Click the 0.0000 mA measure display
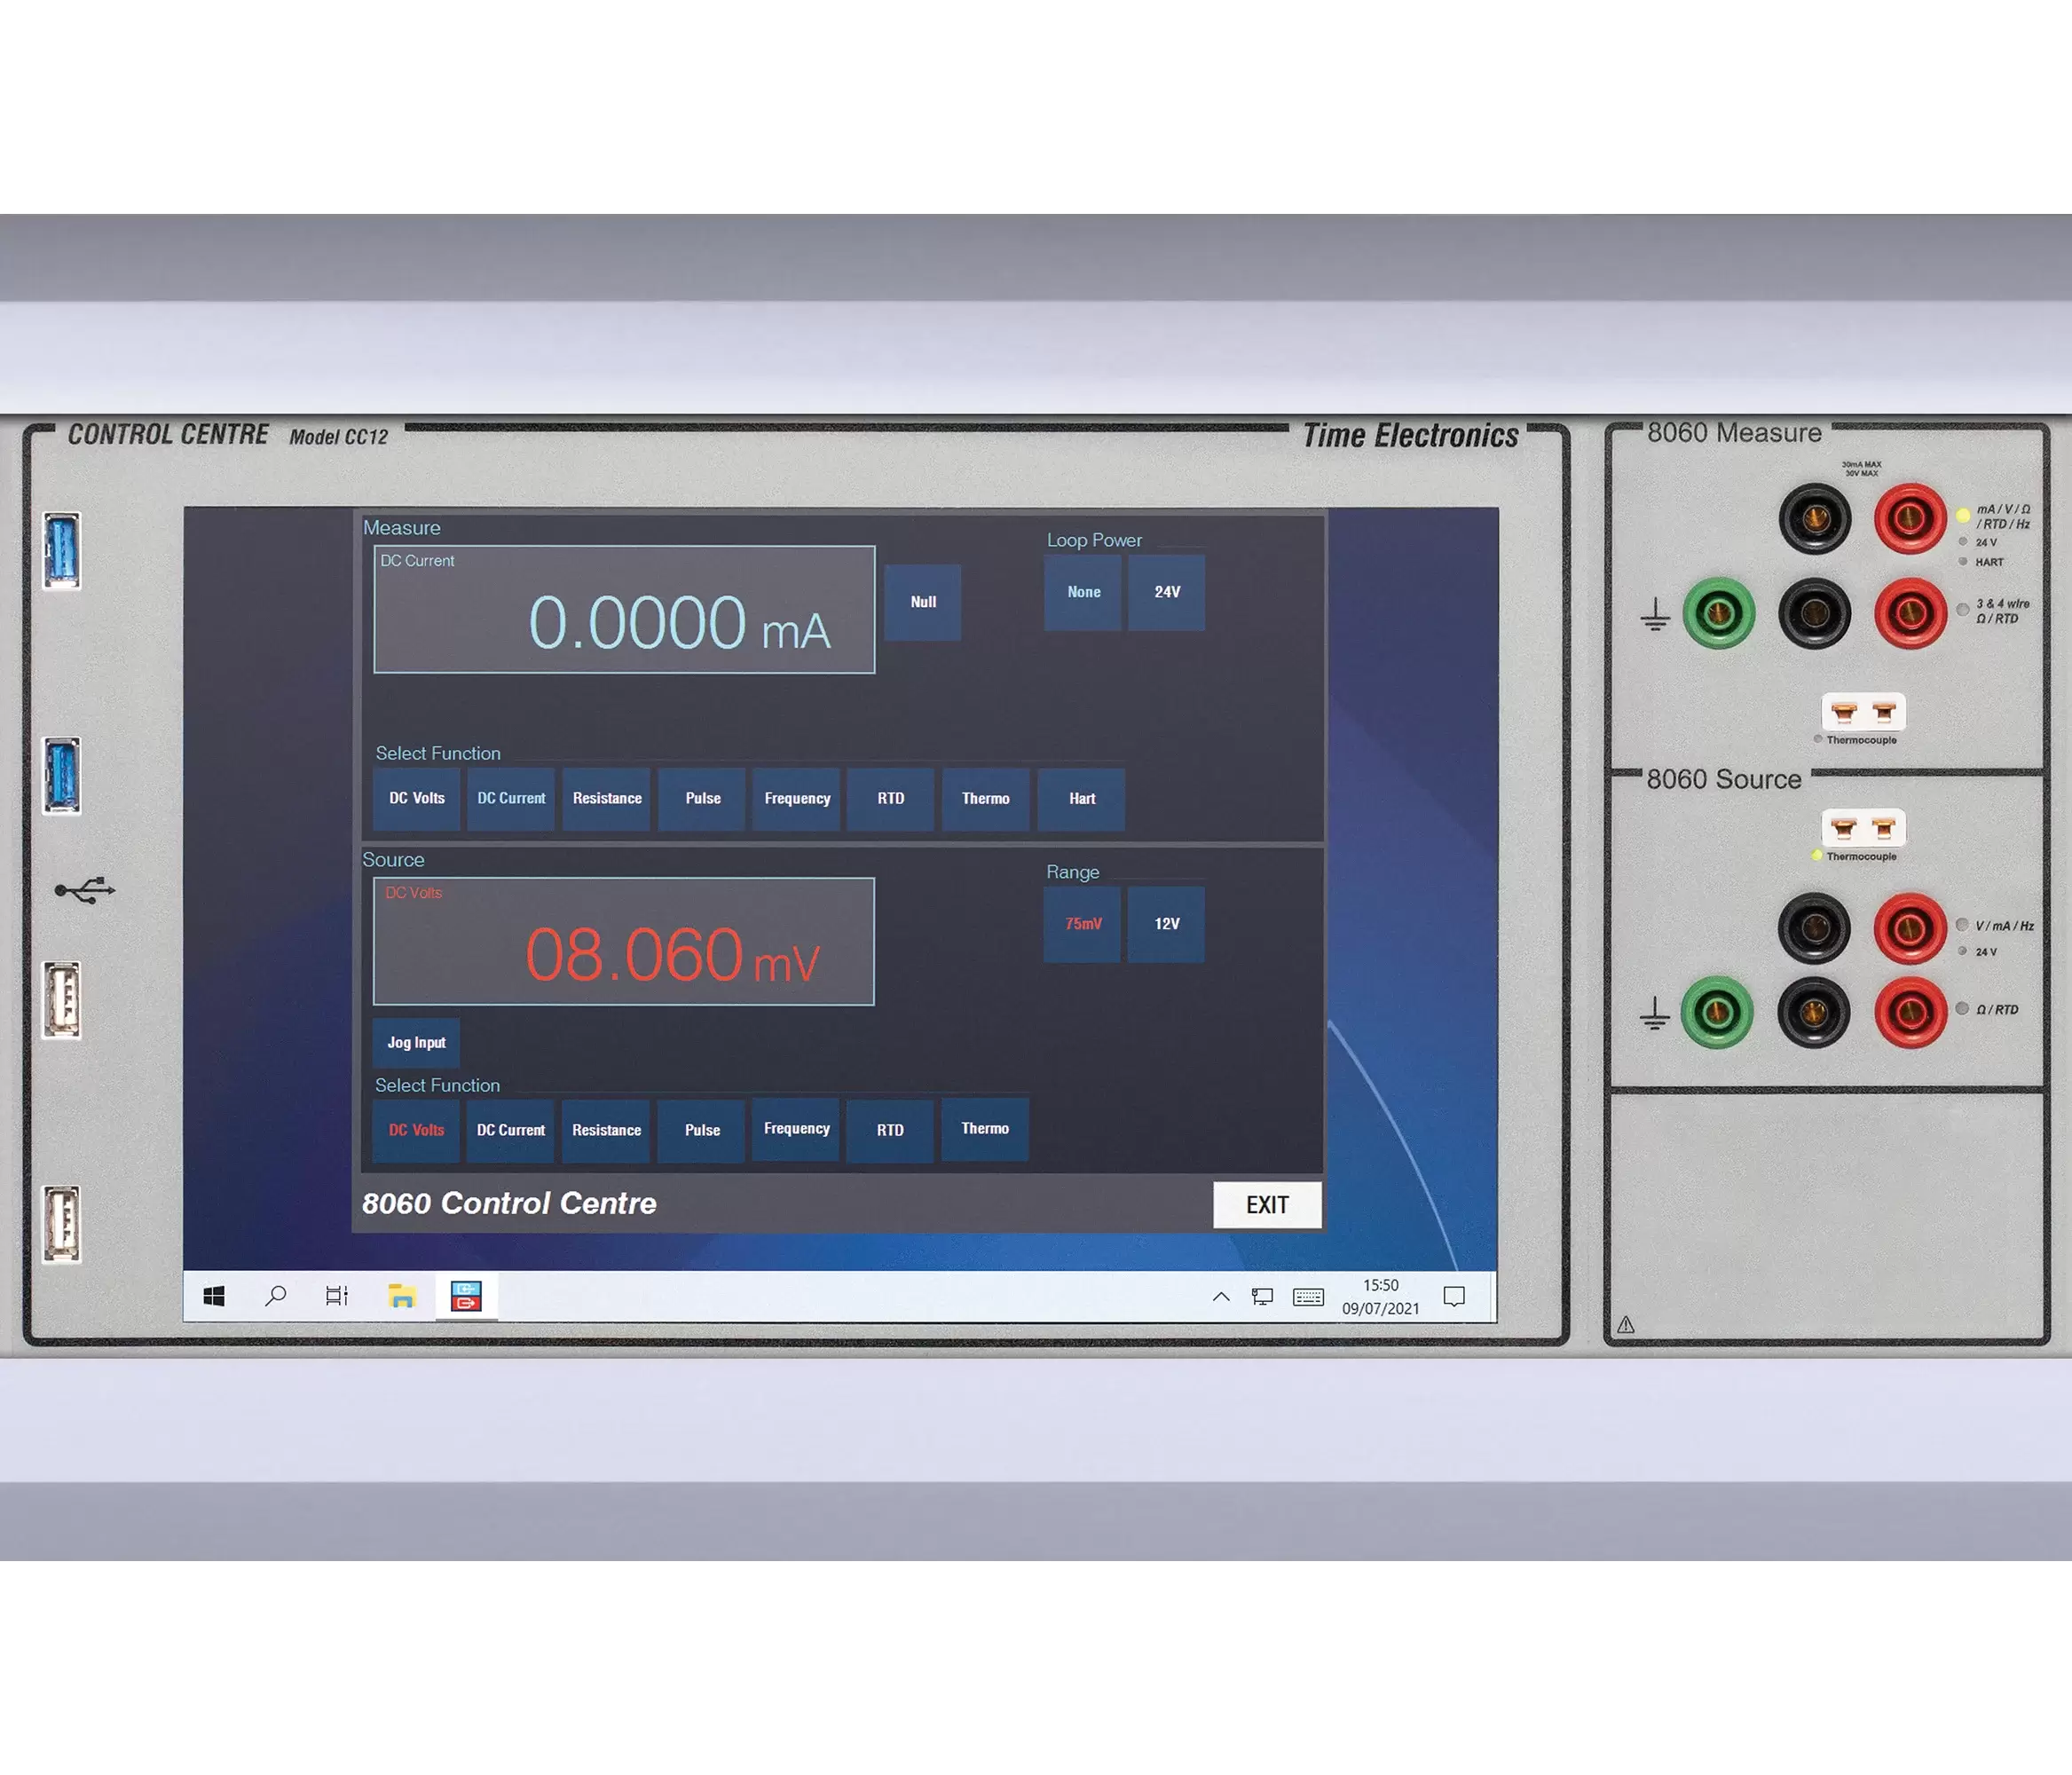 point(624,610)
